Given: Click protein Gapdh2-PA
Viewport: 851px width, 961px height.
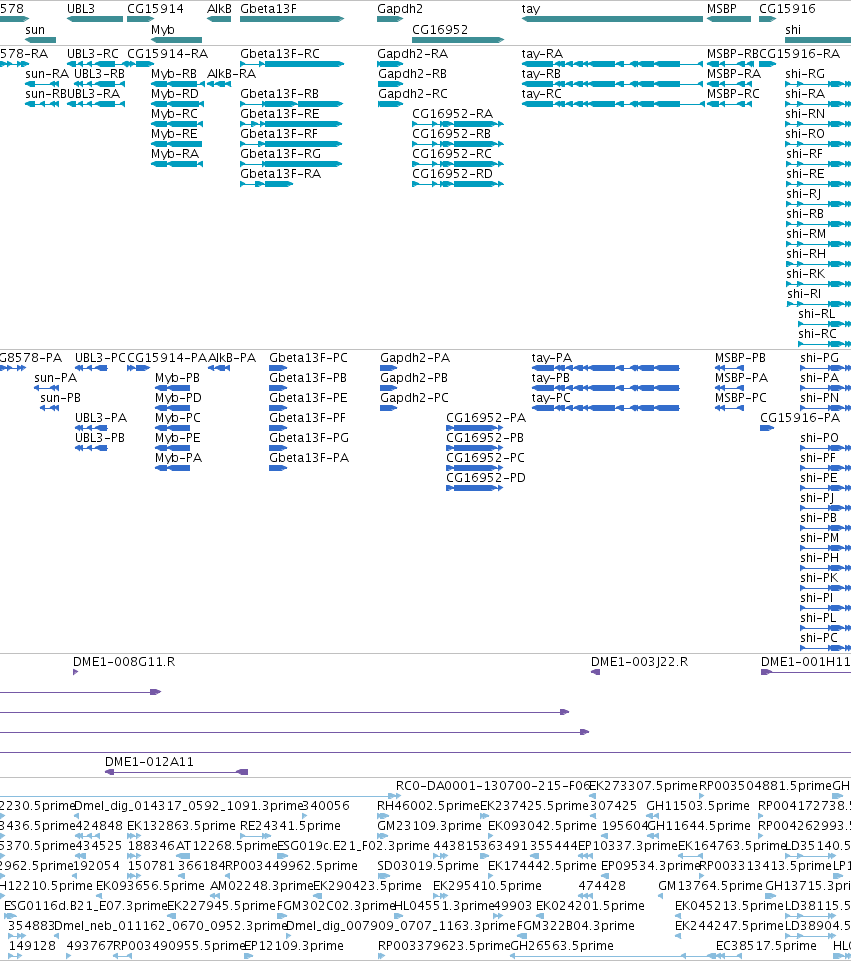Looking at the screenshot, I should coord(388,368).
